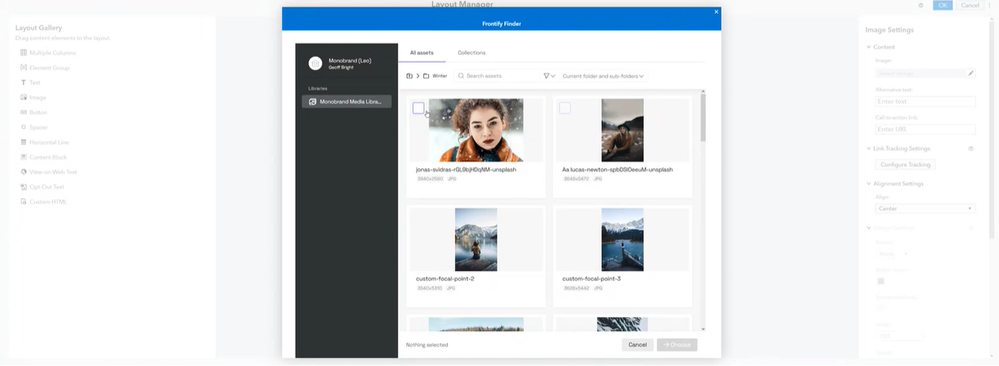Click Cancel in Frontify Finder
999x366 pixels.
637,345
